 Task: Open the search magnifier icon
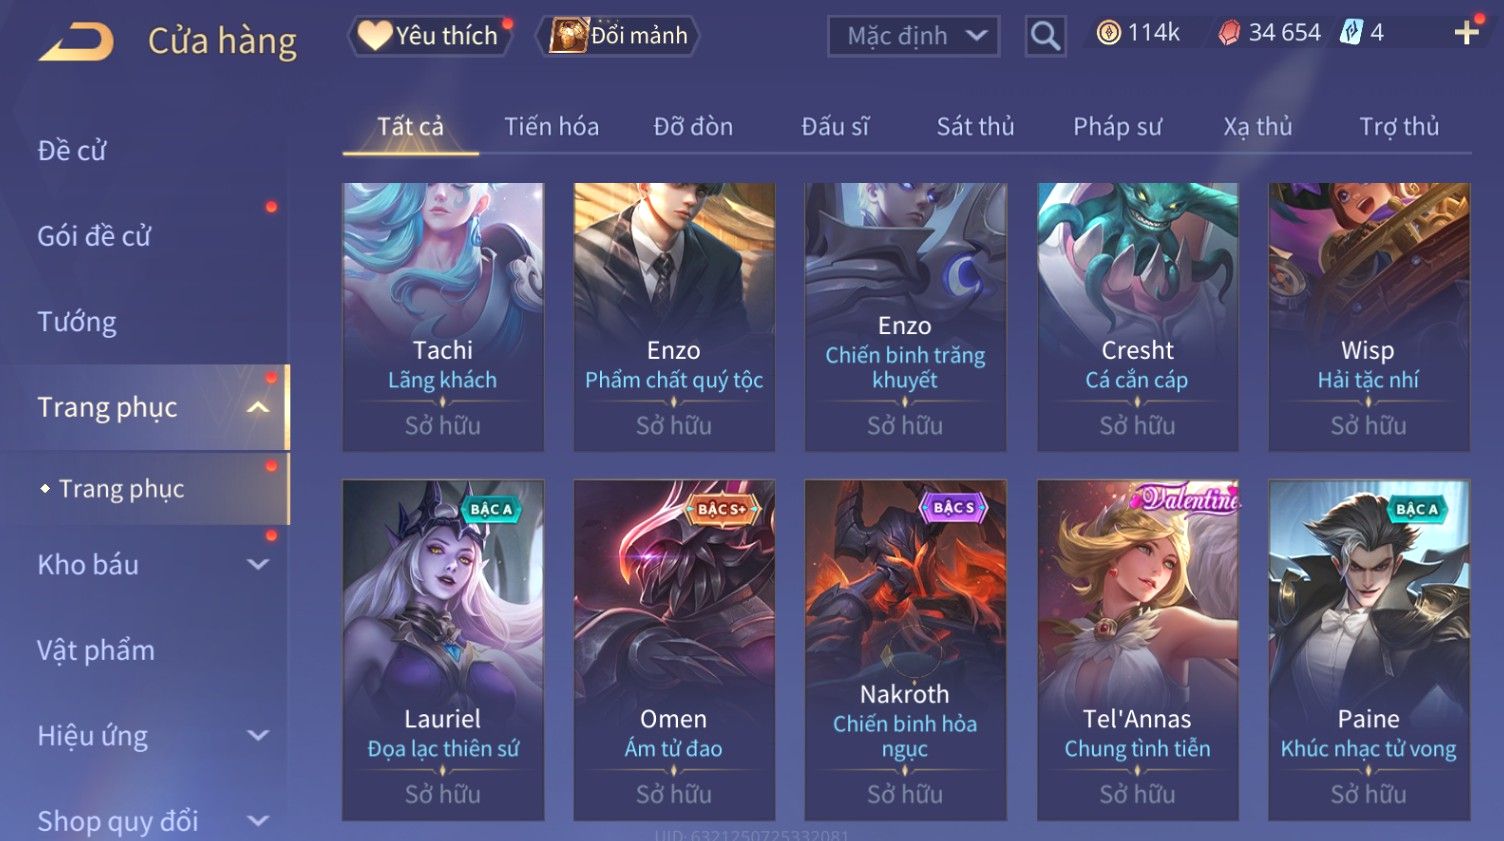(1045, 36)
